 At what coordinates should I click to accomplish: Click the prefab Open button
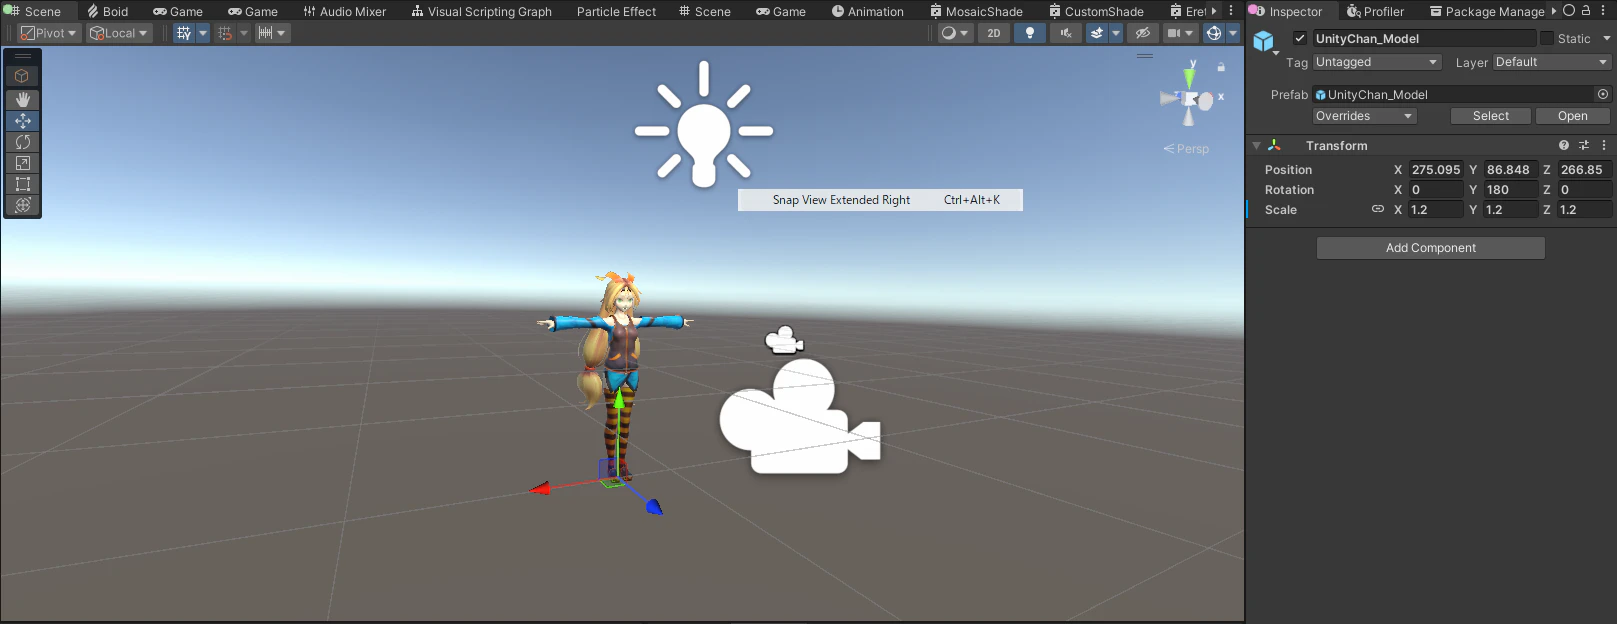(1572, 116)
